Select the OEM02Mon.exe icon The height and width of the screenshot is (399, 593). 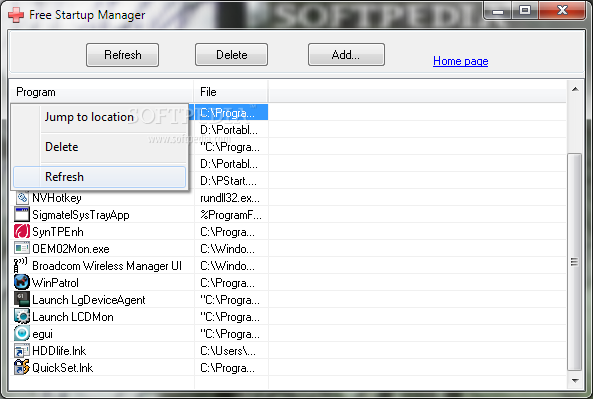point(22,248)
